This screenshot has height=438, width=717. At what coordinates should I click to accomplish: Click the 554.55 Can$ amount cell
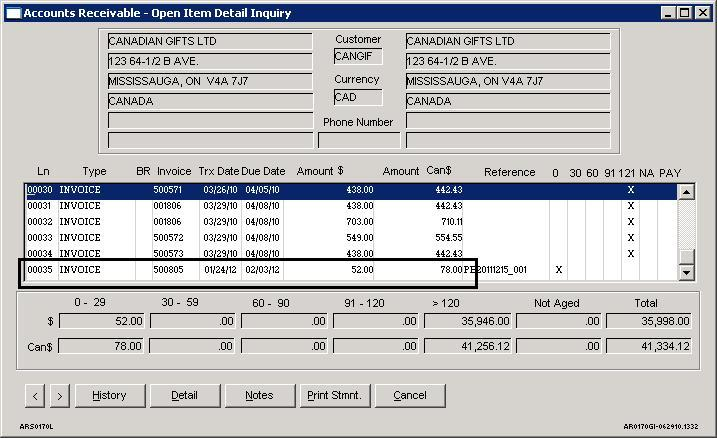click(449, 238)
